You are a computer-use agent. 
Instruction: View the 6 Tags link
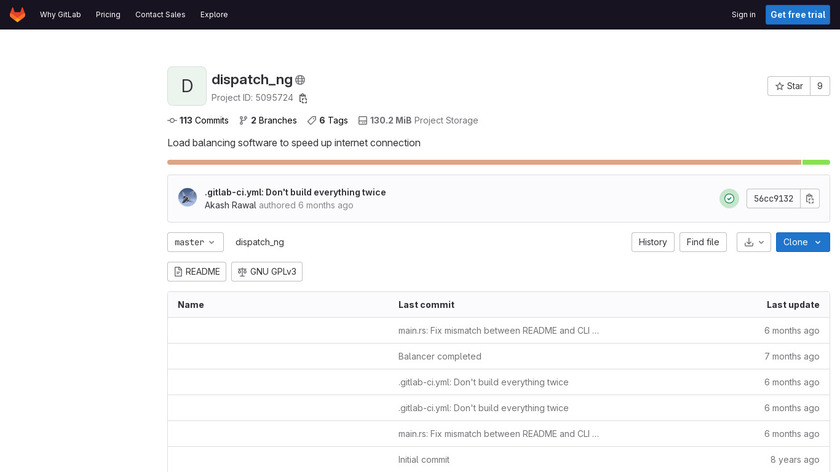click(x=327, y=121)
